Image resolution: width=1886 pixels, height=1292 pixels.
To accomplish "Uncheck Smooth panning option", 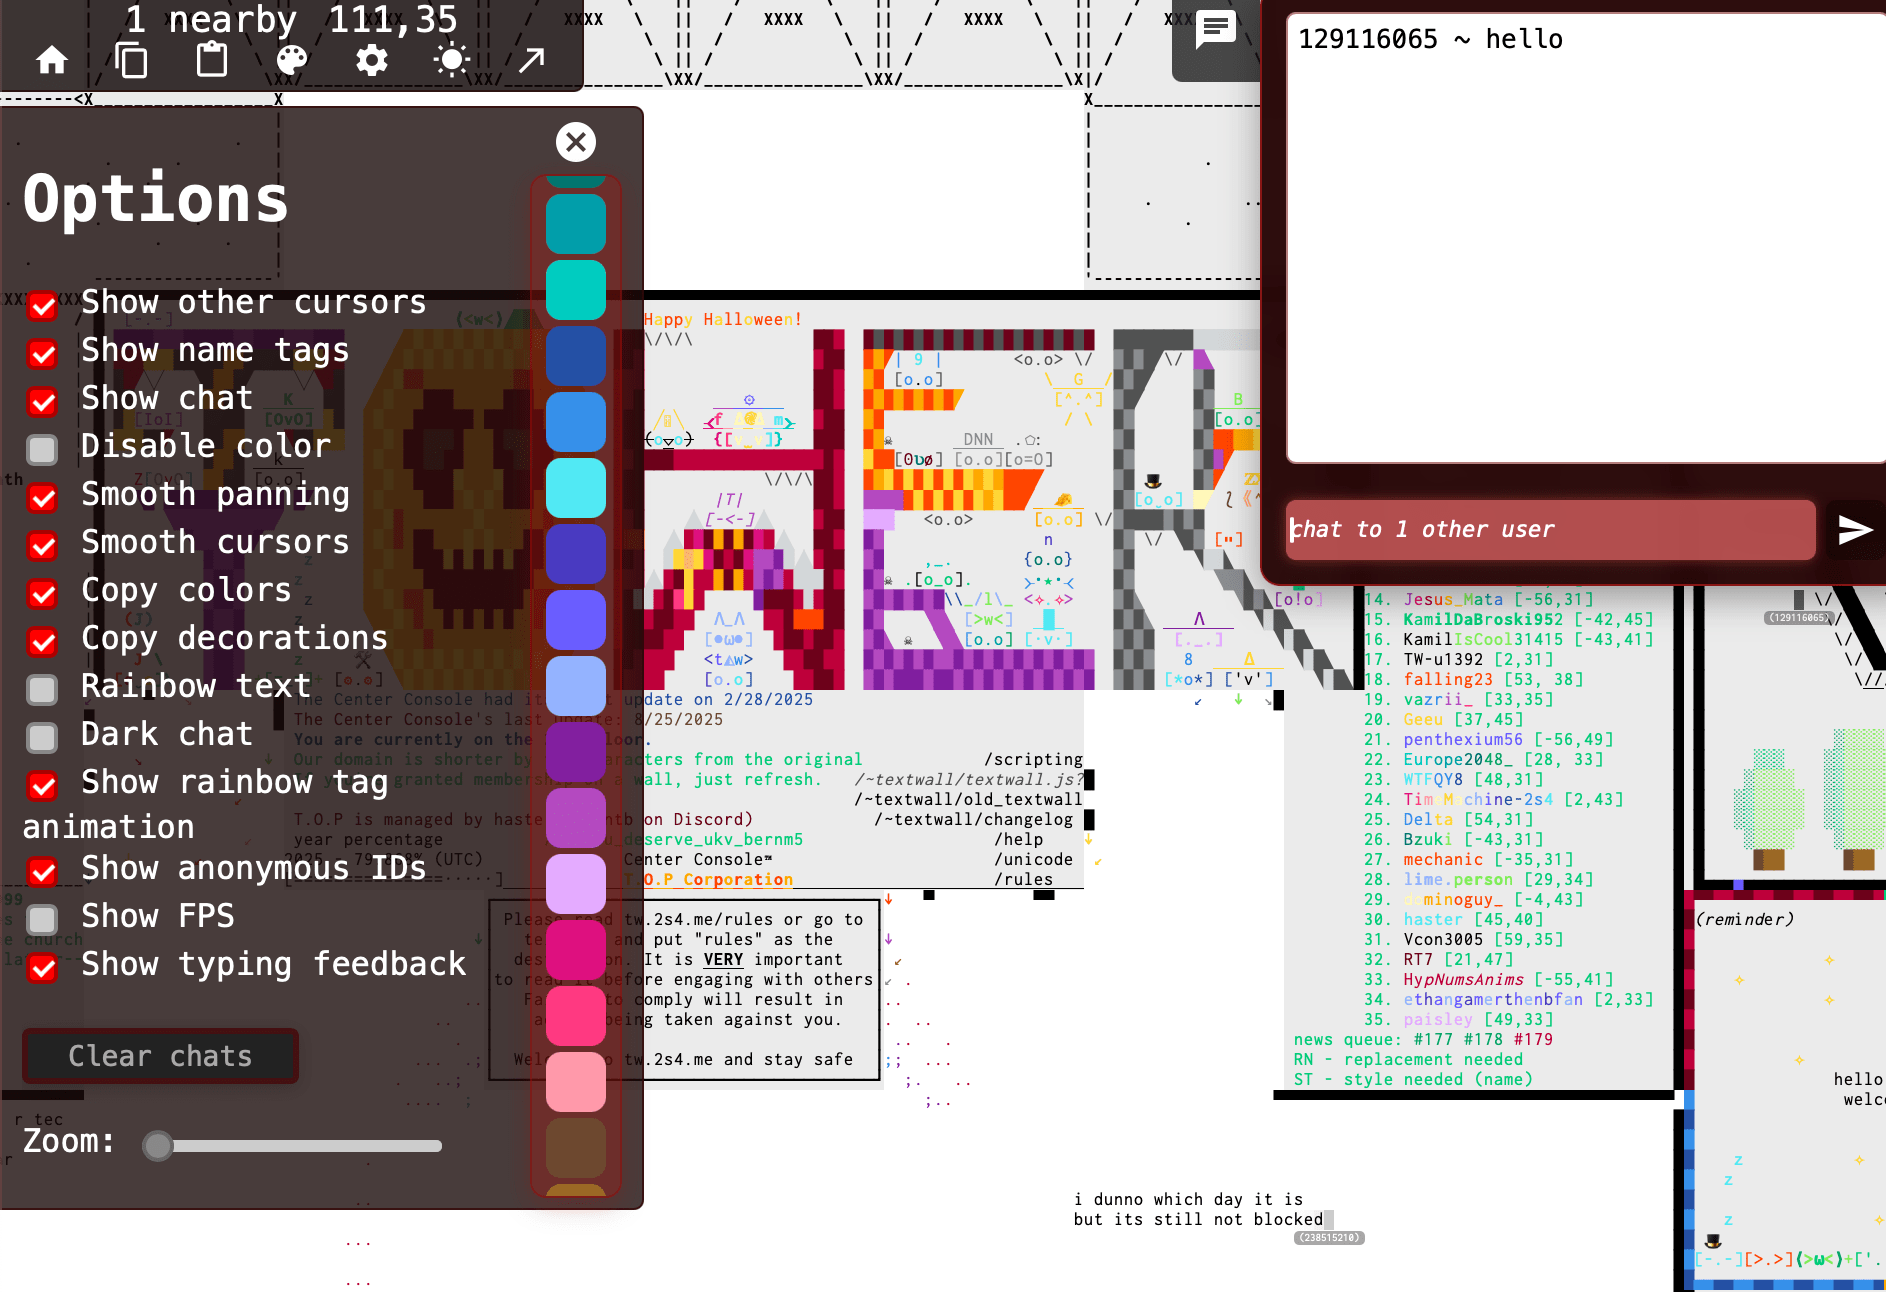I will [42, 497].
